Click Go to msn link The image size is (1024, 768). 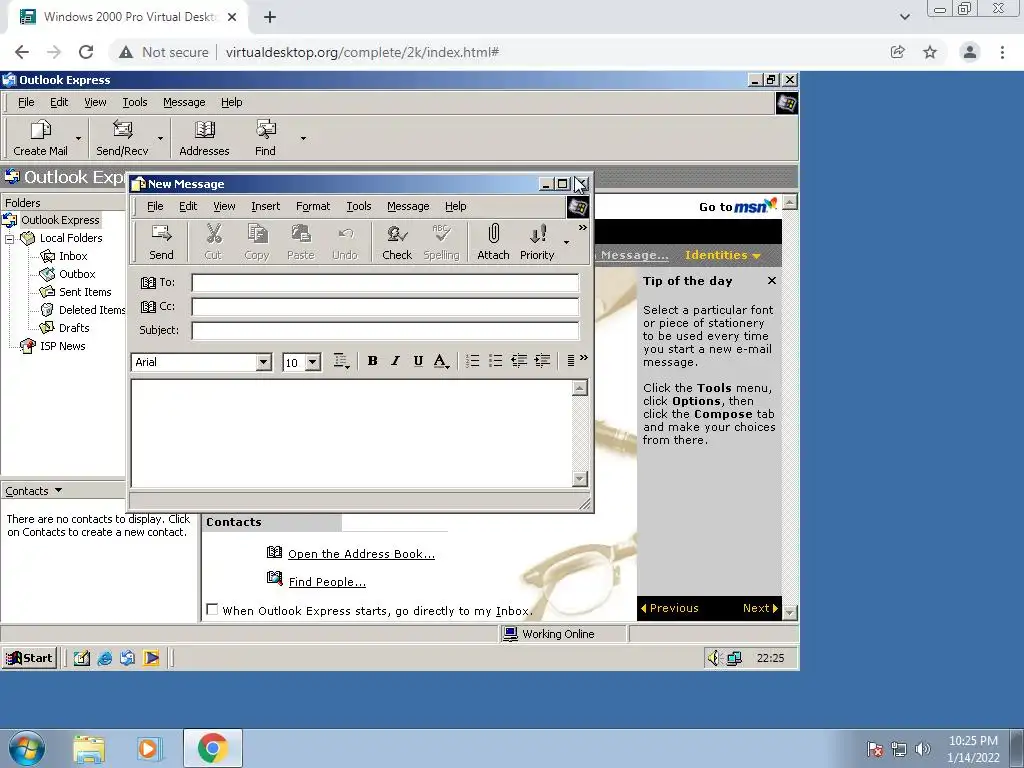point(738,206)
